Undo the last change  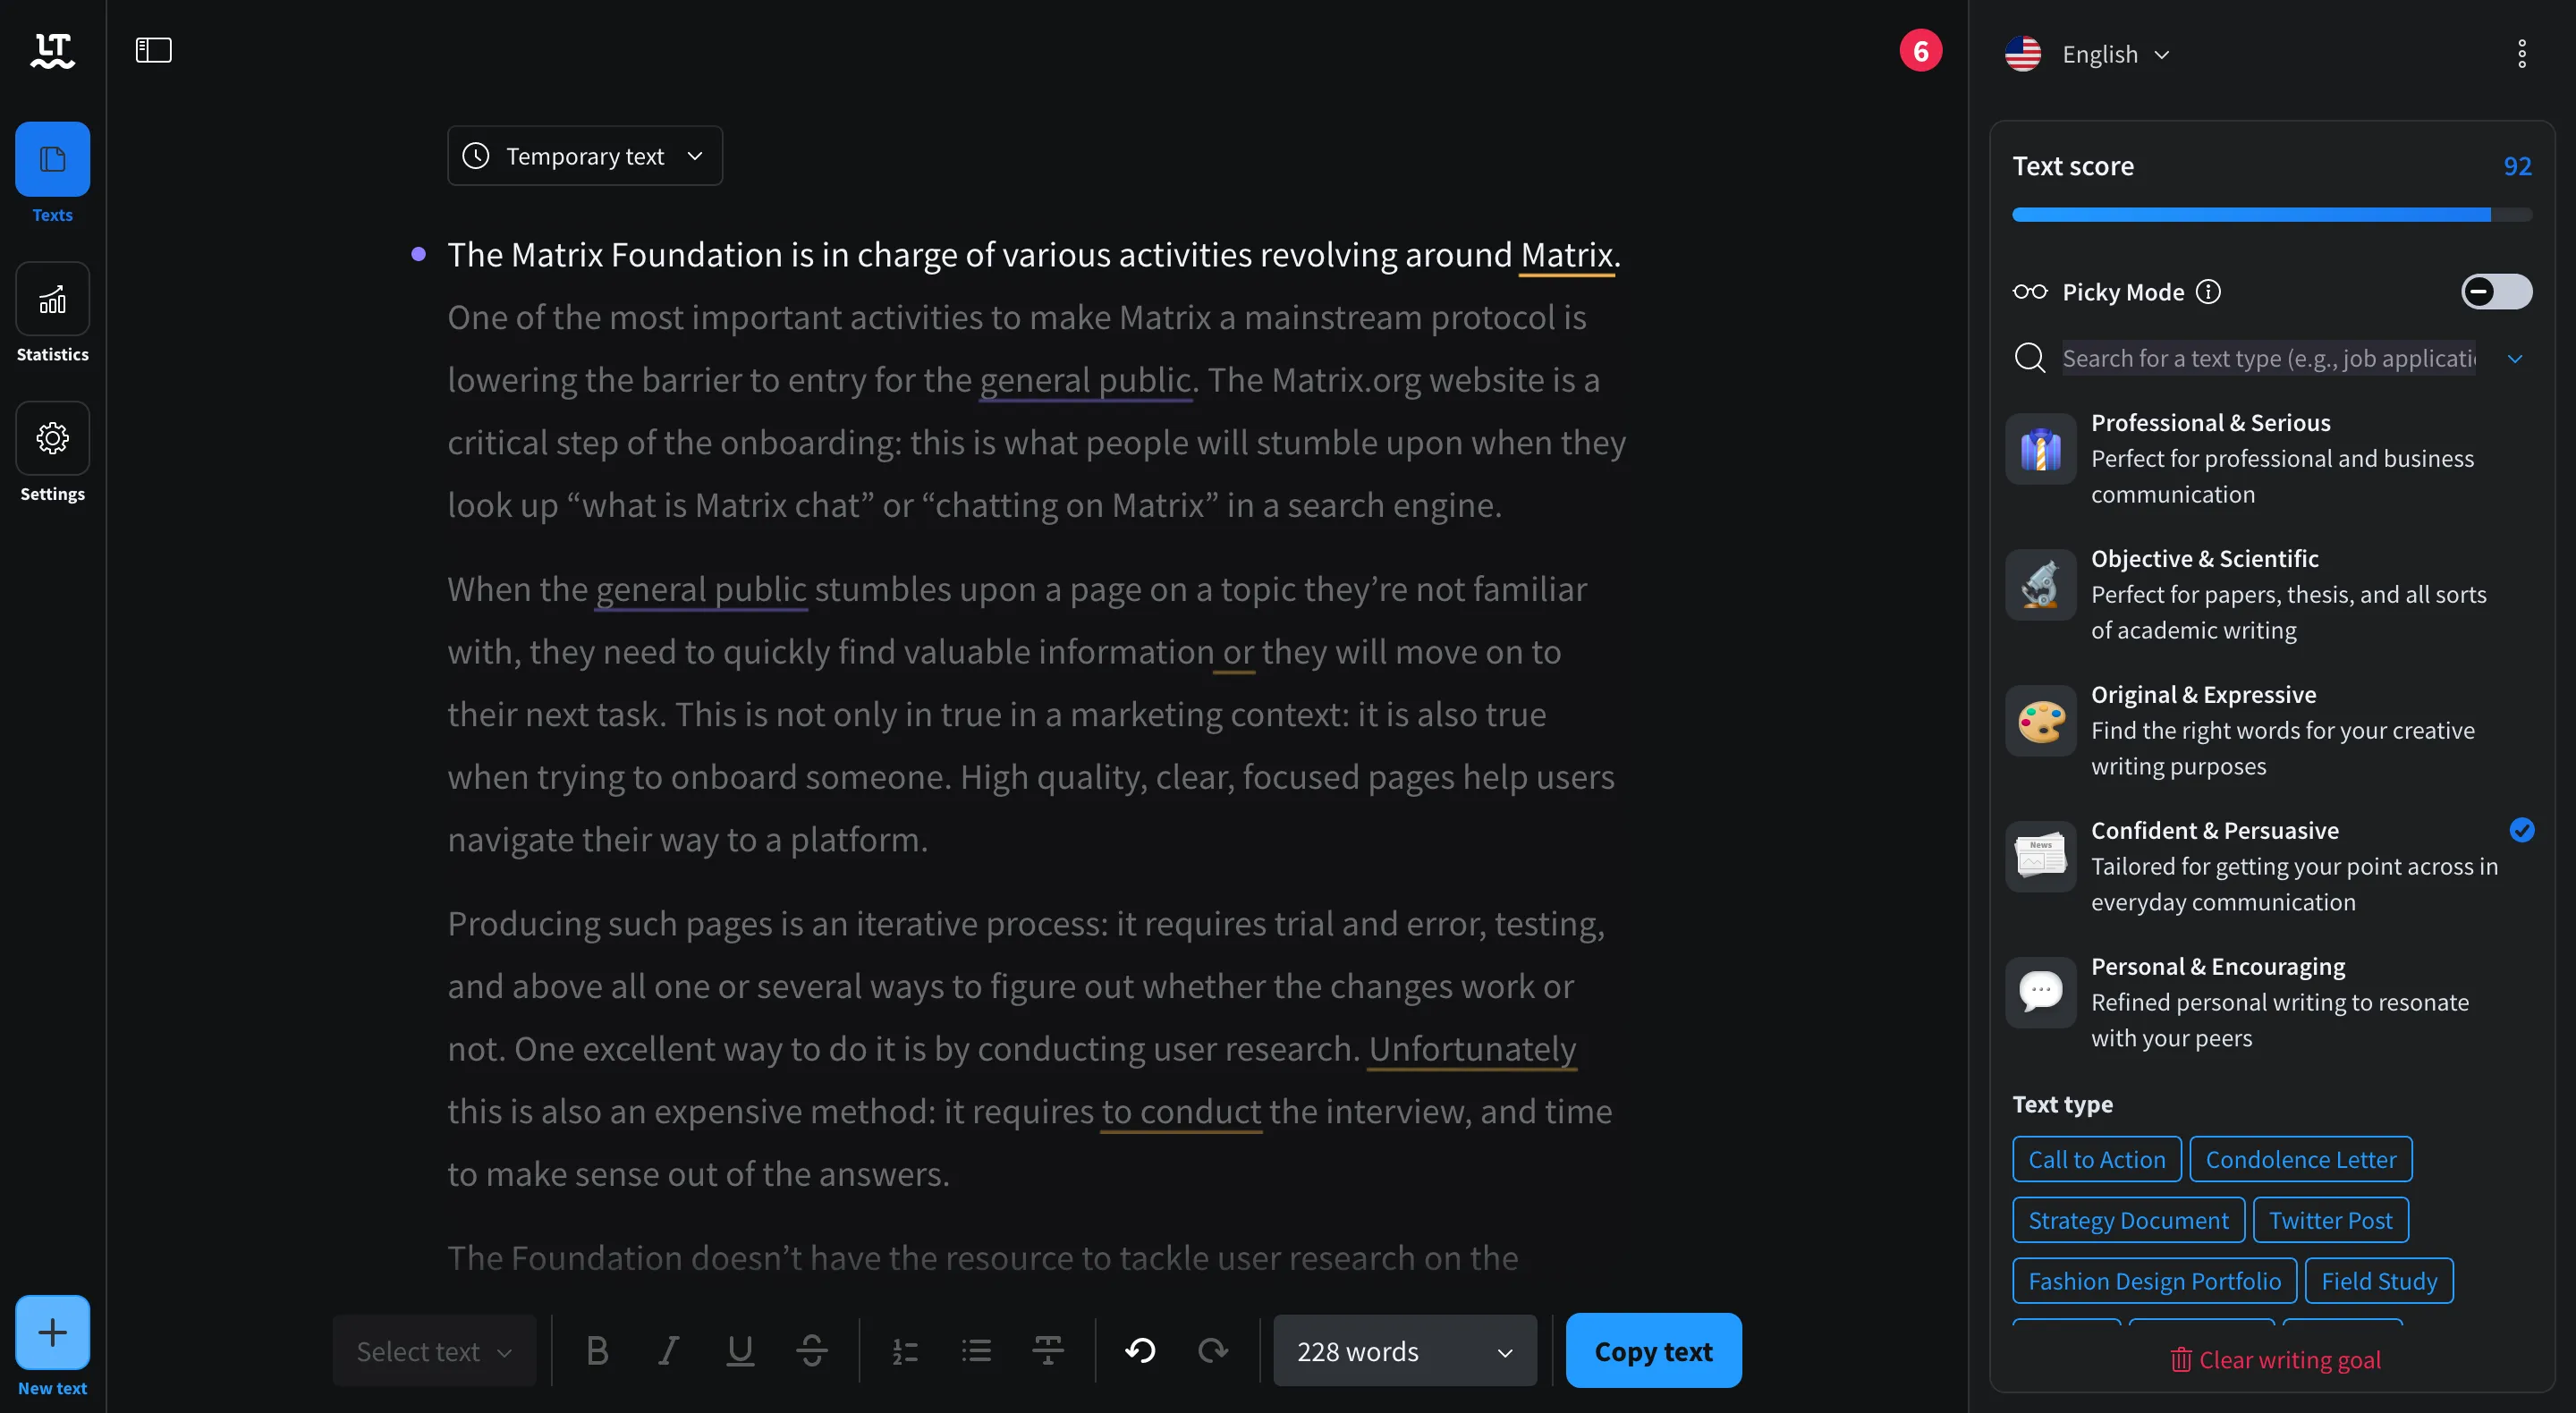point(1140,1349)
